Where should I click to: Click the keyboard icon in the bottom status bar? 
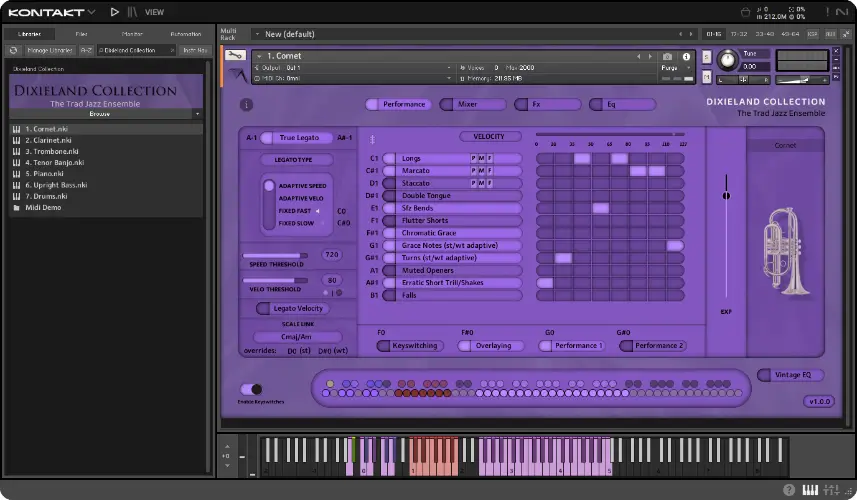[x=810, y=490]
